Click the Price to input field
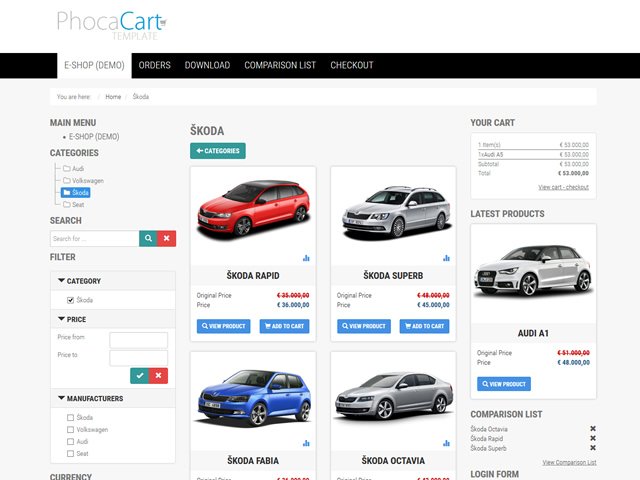Viewport: 640px width, 480px height. click(139, 358)
